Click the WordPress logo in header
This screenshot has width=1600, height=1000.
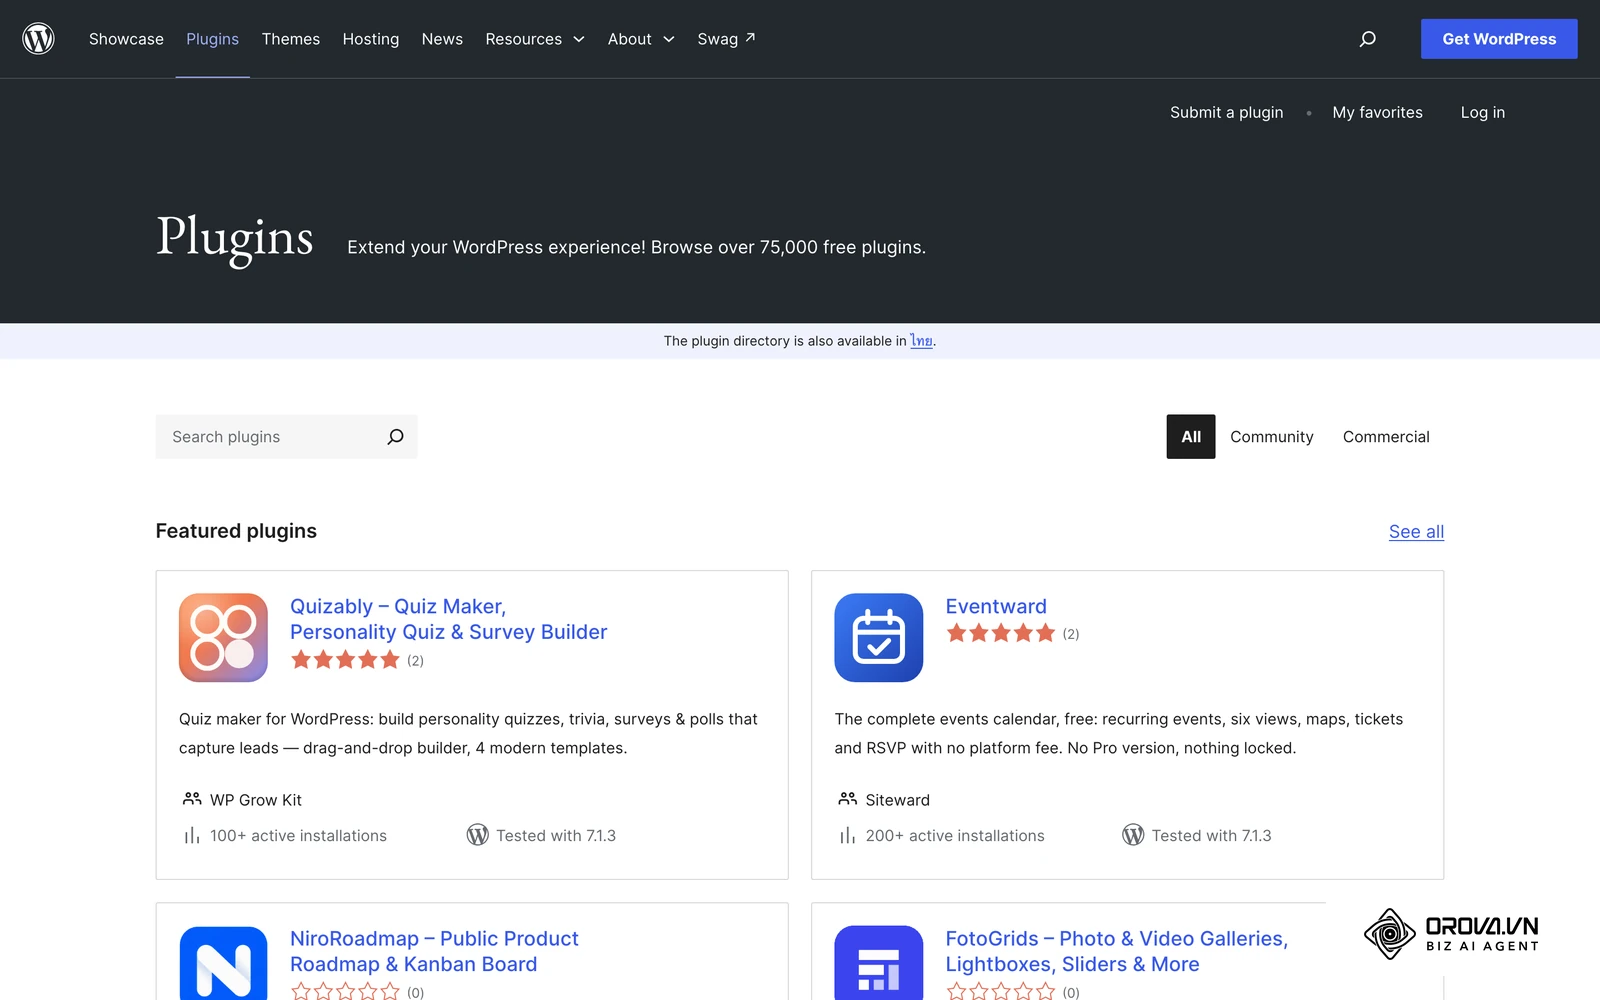click(x=38, y=39)
